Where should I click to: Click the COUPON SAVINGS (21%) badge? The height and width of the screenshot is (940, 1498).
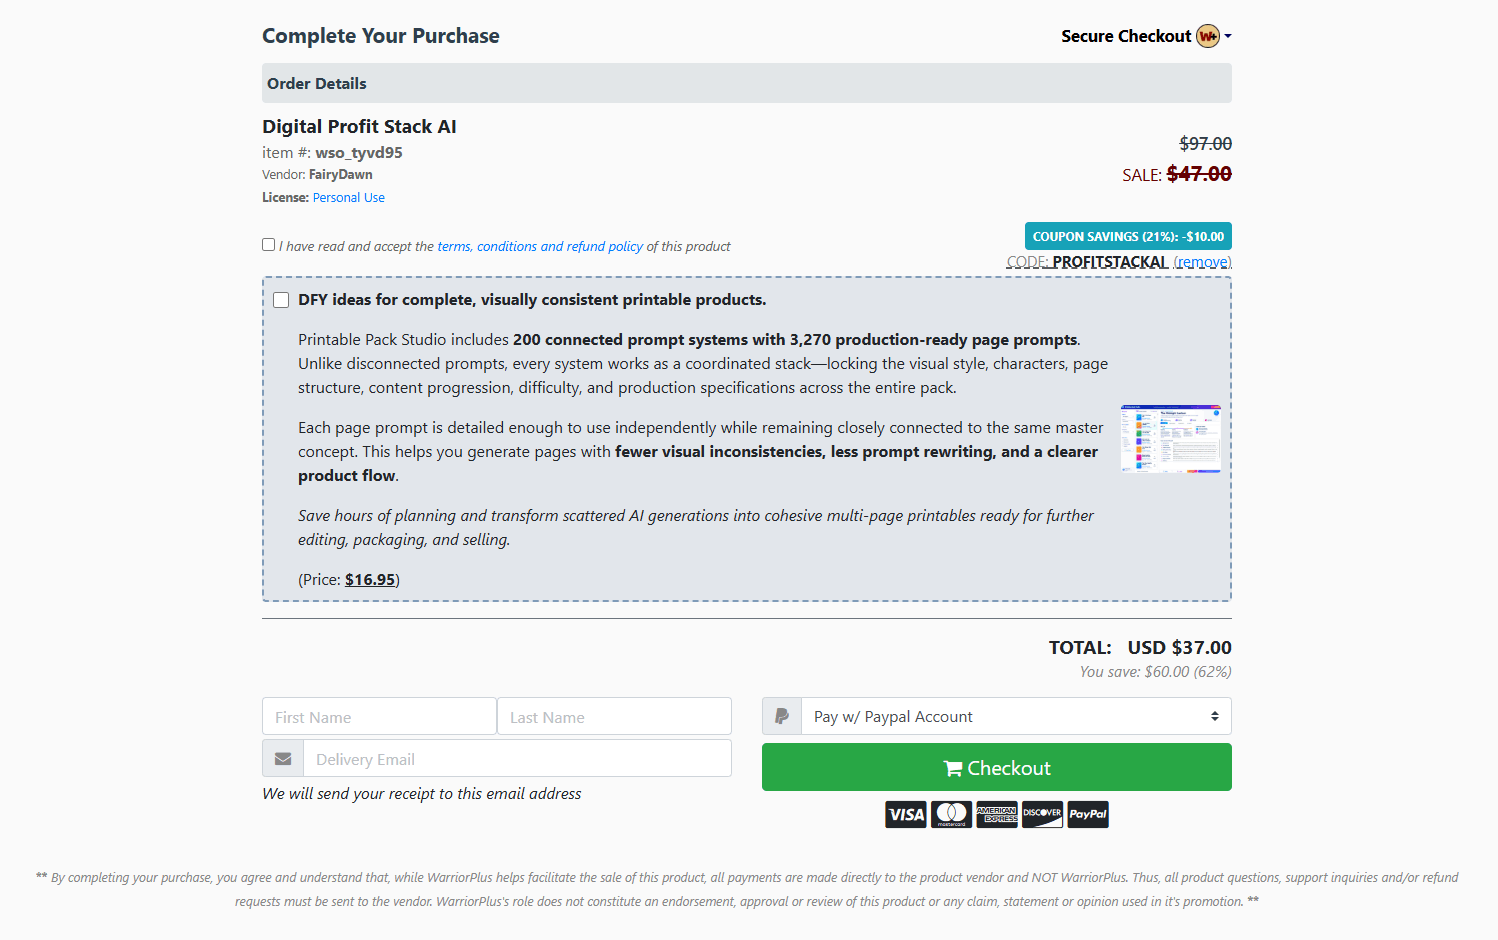(x=1128, y=236)
